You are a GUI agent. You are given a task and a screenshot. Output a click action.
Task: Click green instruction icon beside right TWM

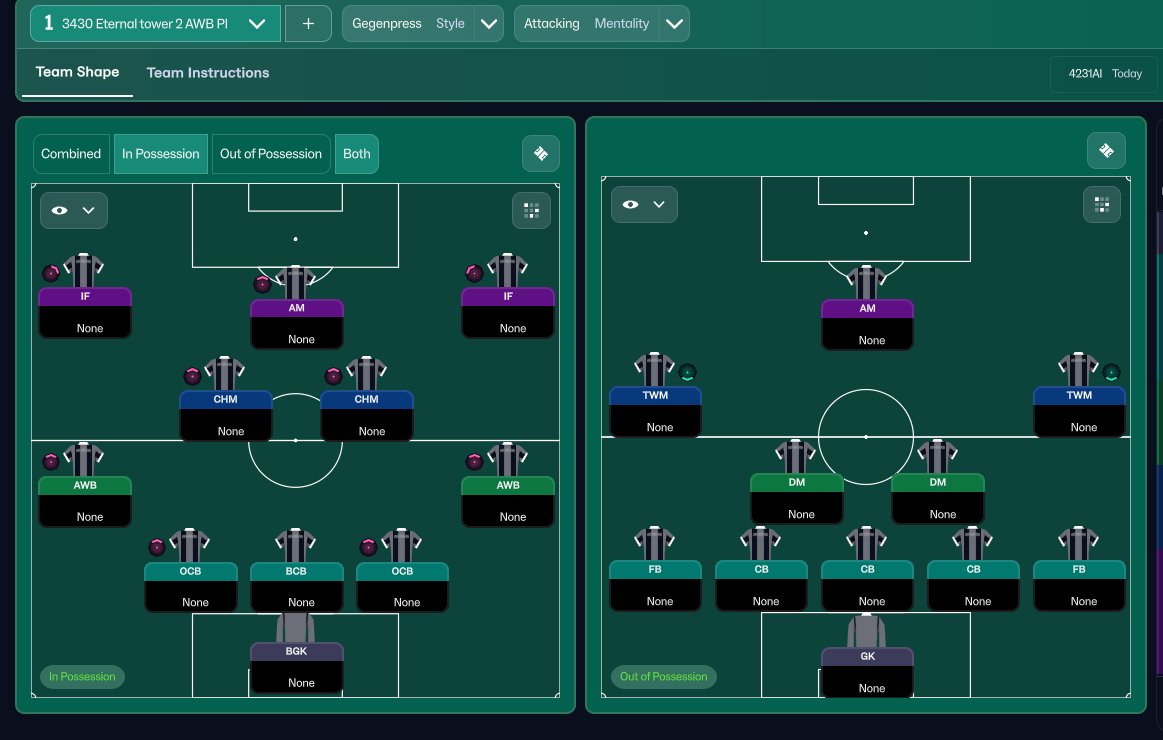[1111, 372]
